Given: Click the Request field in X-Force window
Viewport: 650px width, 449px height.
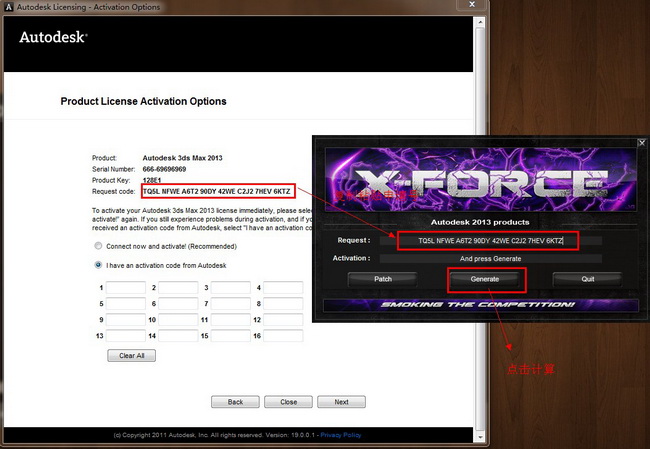Looking at the screenshot, I should (x=490, y=241).
